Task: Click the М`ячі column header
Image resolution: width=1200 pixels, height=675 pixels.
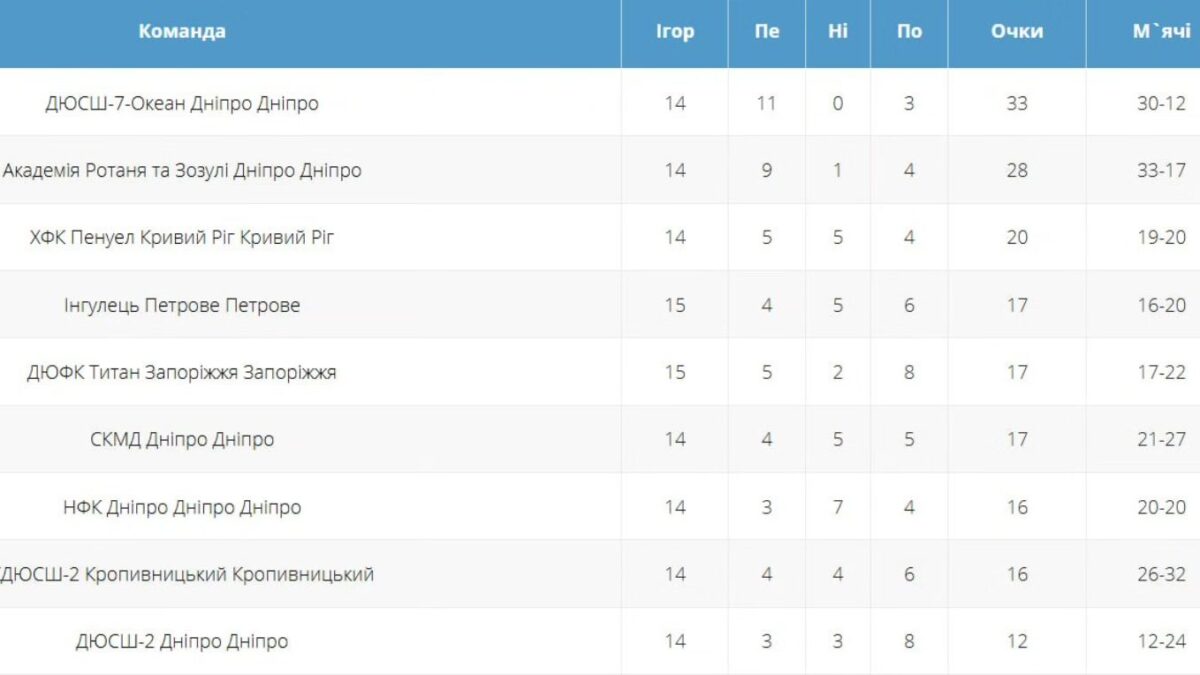Action: pyautogui.click(x=1161, y=32)
